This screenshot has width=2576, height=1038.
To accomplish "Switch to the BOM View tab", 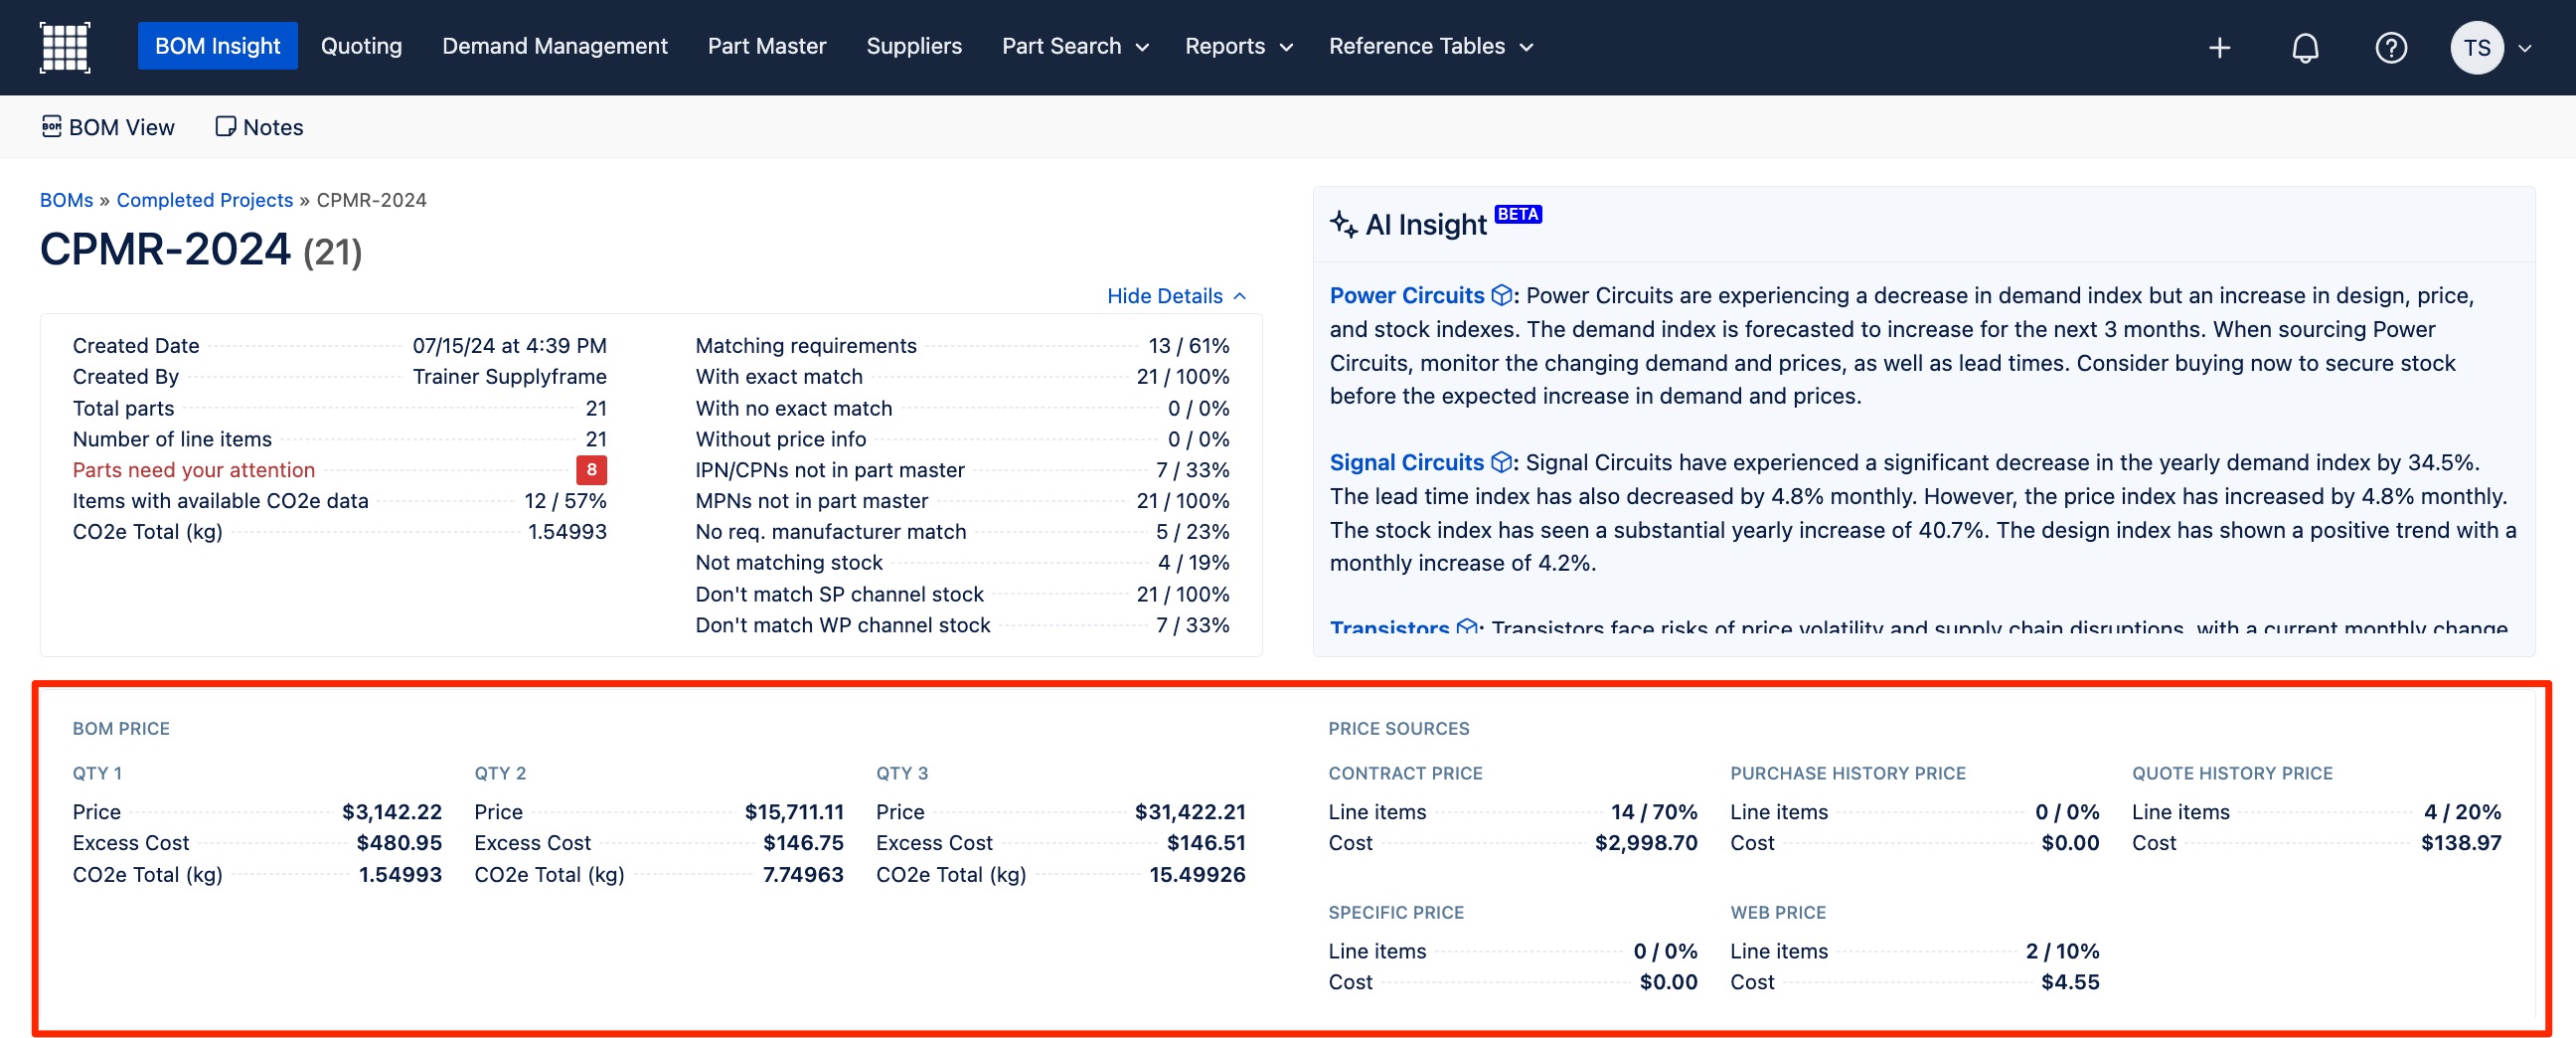I will point(108,127).
